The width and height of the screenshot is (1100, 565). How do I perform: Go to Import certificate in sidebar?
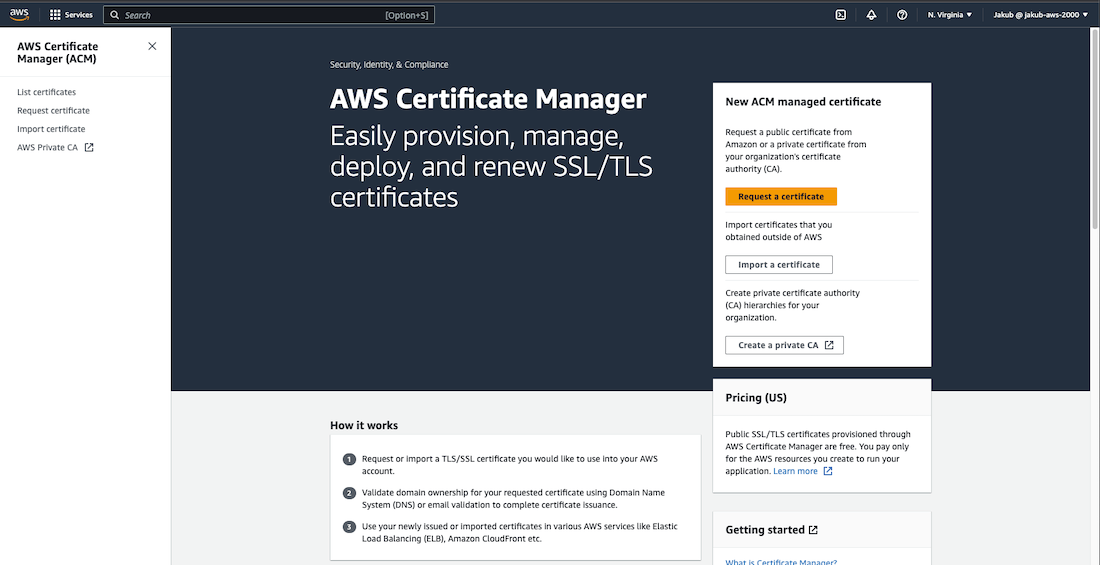coord(51,129)
